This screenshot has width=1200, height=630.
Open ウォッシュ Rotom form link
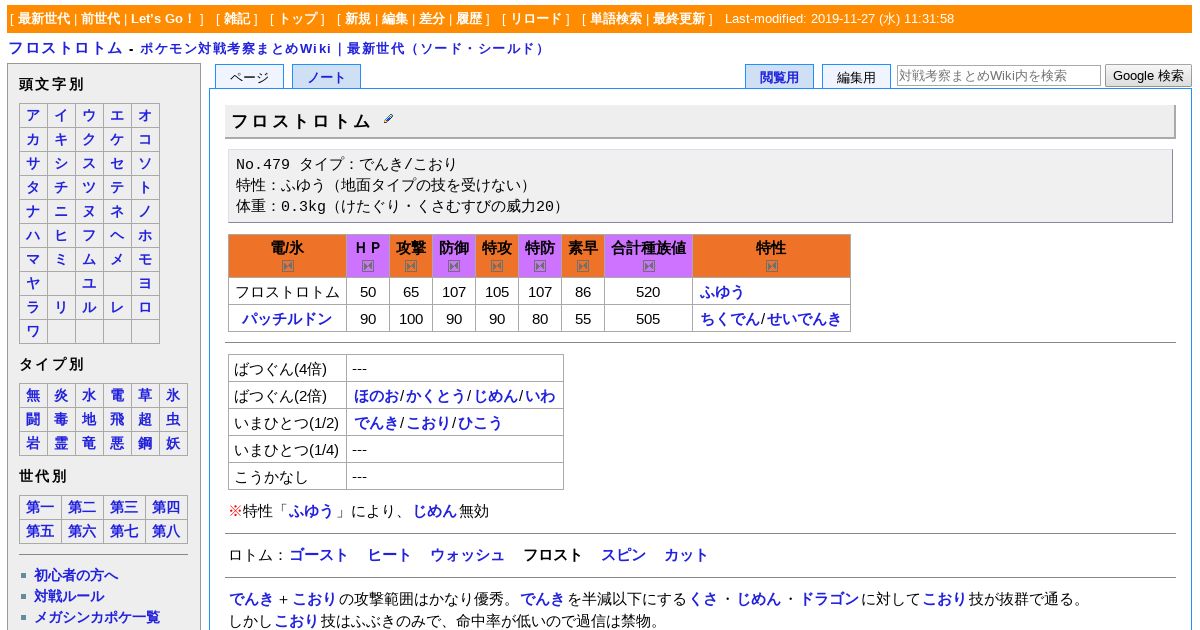pos(468,555)
